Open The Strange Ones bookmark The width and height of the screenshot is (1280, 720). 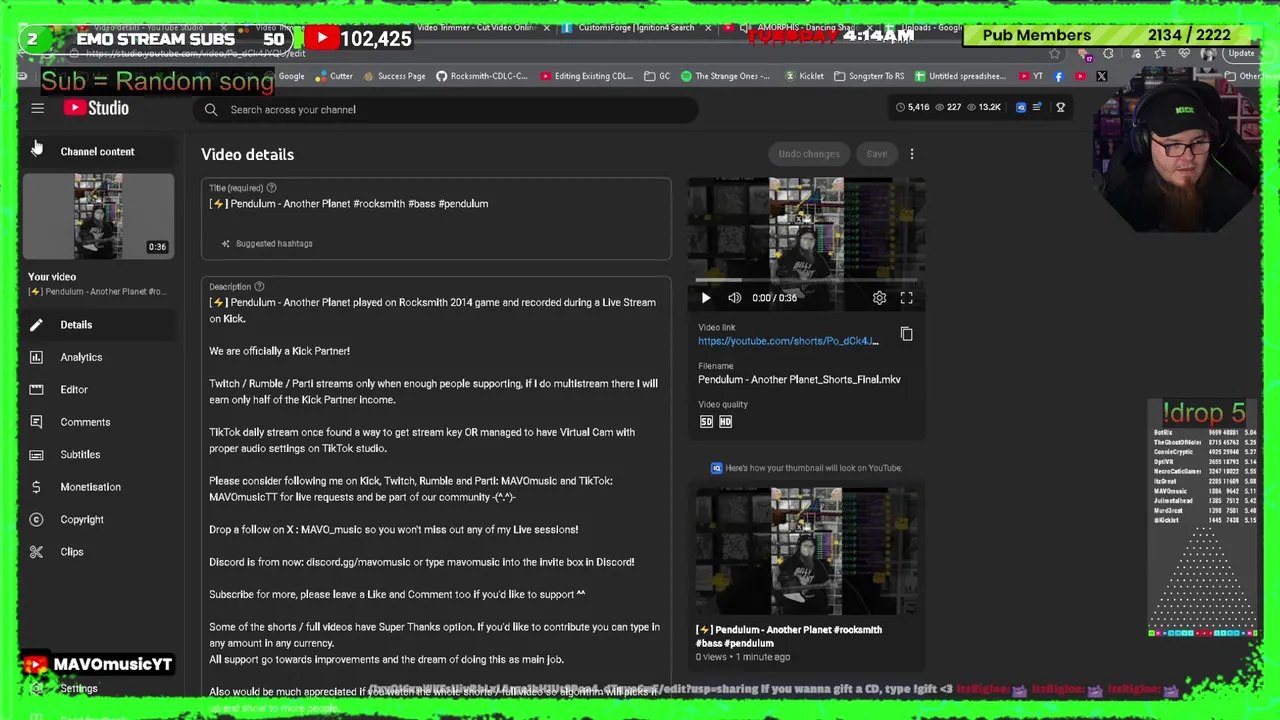click(x=726, y=76)
